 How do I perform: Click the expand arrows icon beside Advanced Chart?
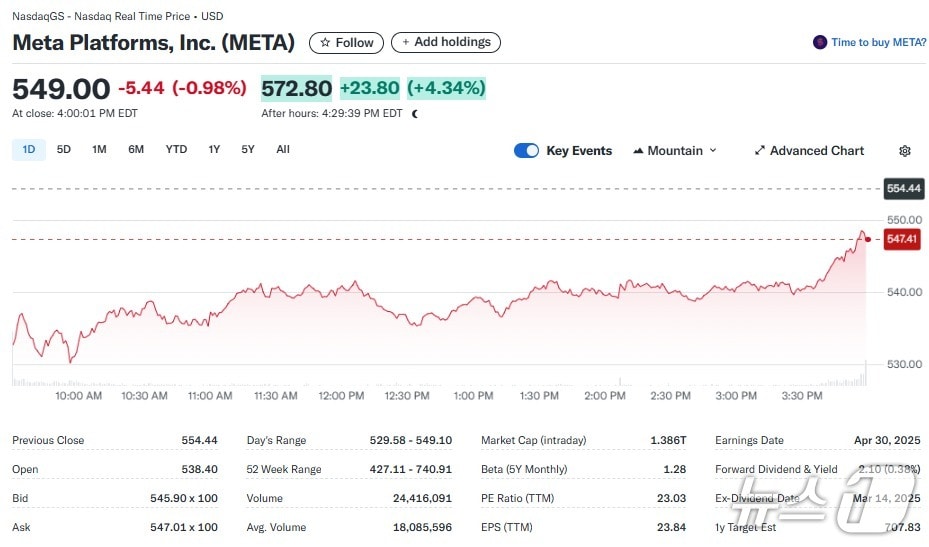760,151
